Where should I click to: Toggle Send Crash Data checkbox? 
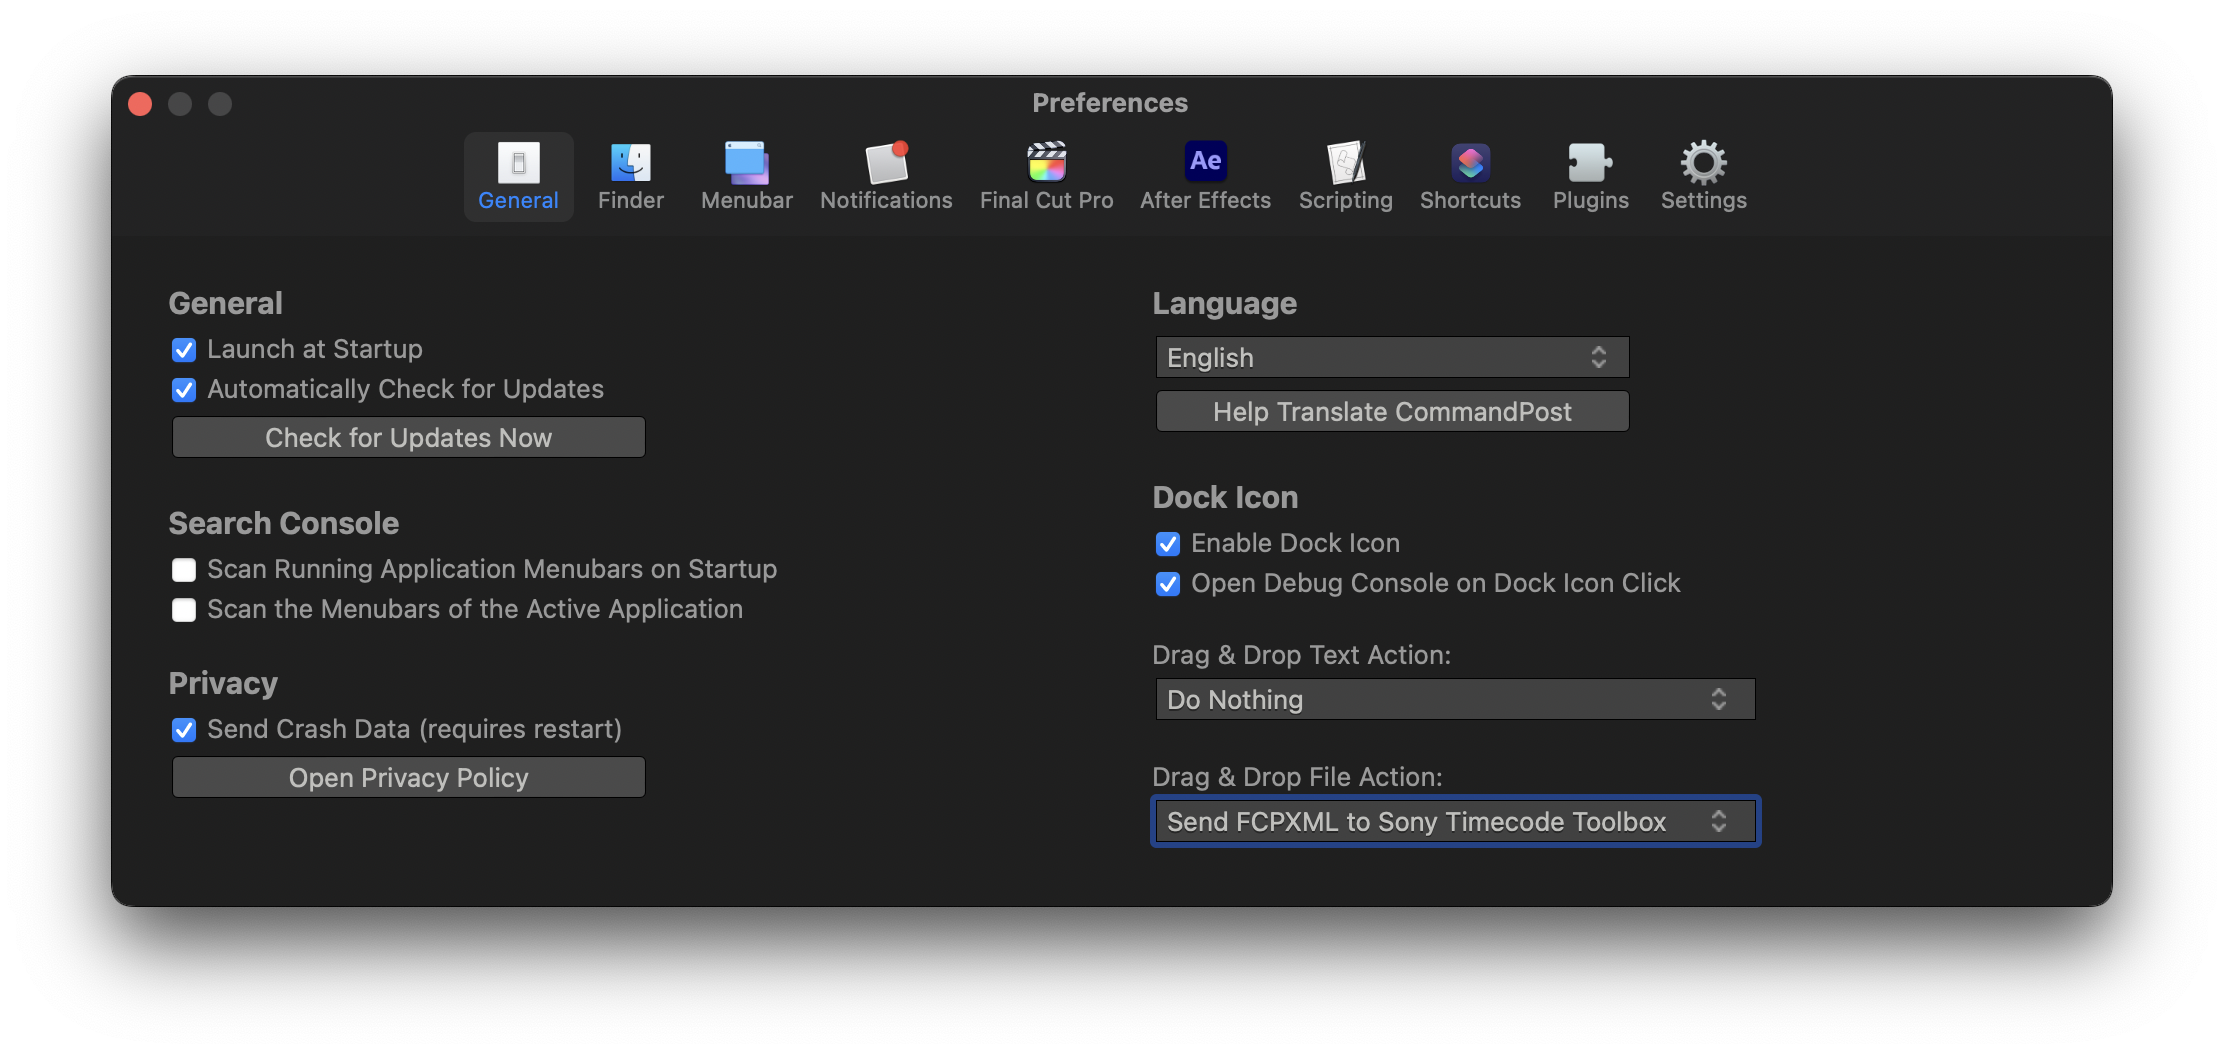pyautogui.click(x=184, y=730)
